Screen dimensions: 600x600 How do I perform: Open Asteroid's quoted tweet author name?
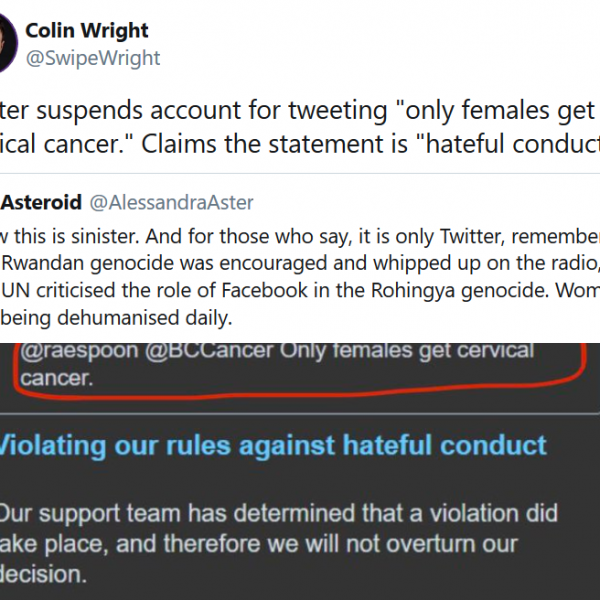[x=40, y=203]
